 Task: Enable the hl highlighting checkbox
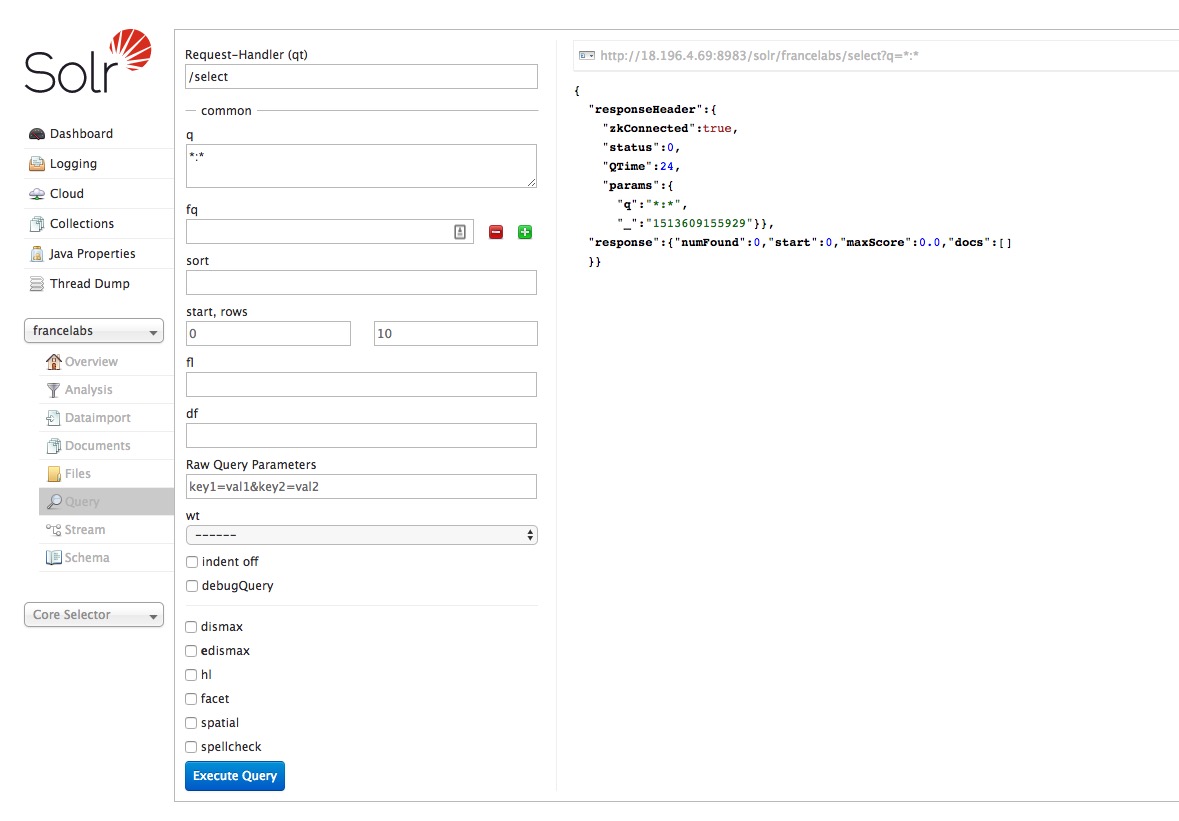[x=191, y=675]
